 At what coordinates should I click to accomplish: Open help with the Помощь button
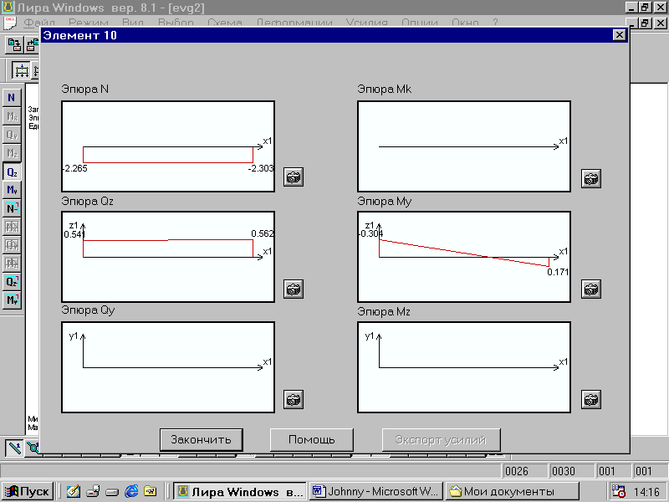pyautogui.click(x=311, y=440)
